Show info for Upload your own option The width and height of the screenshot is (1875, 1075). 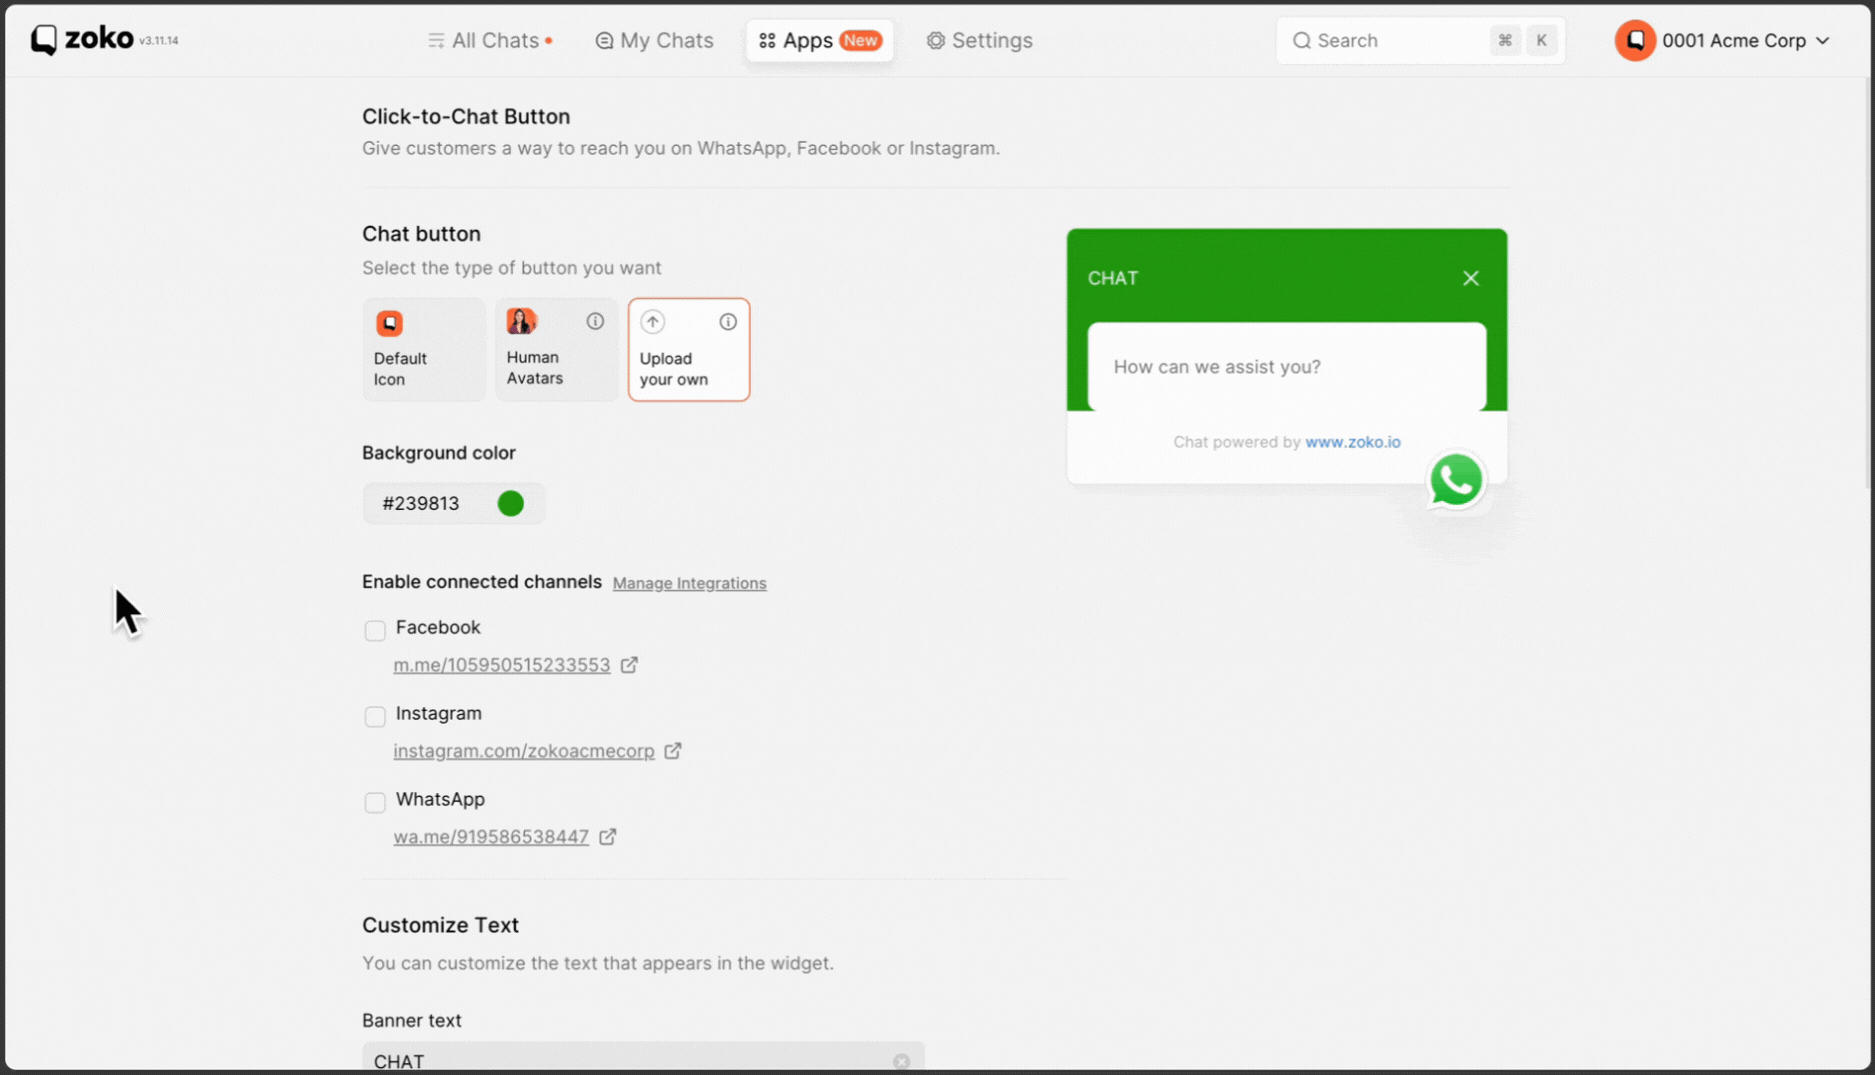click(x=728, y=322)
